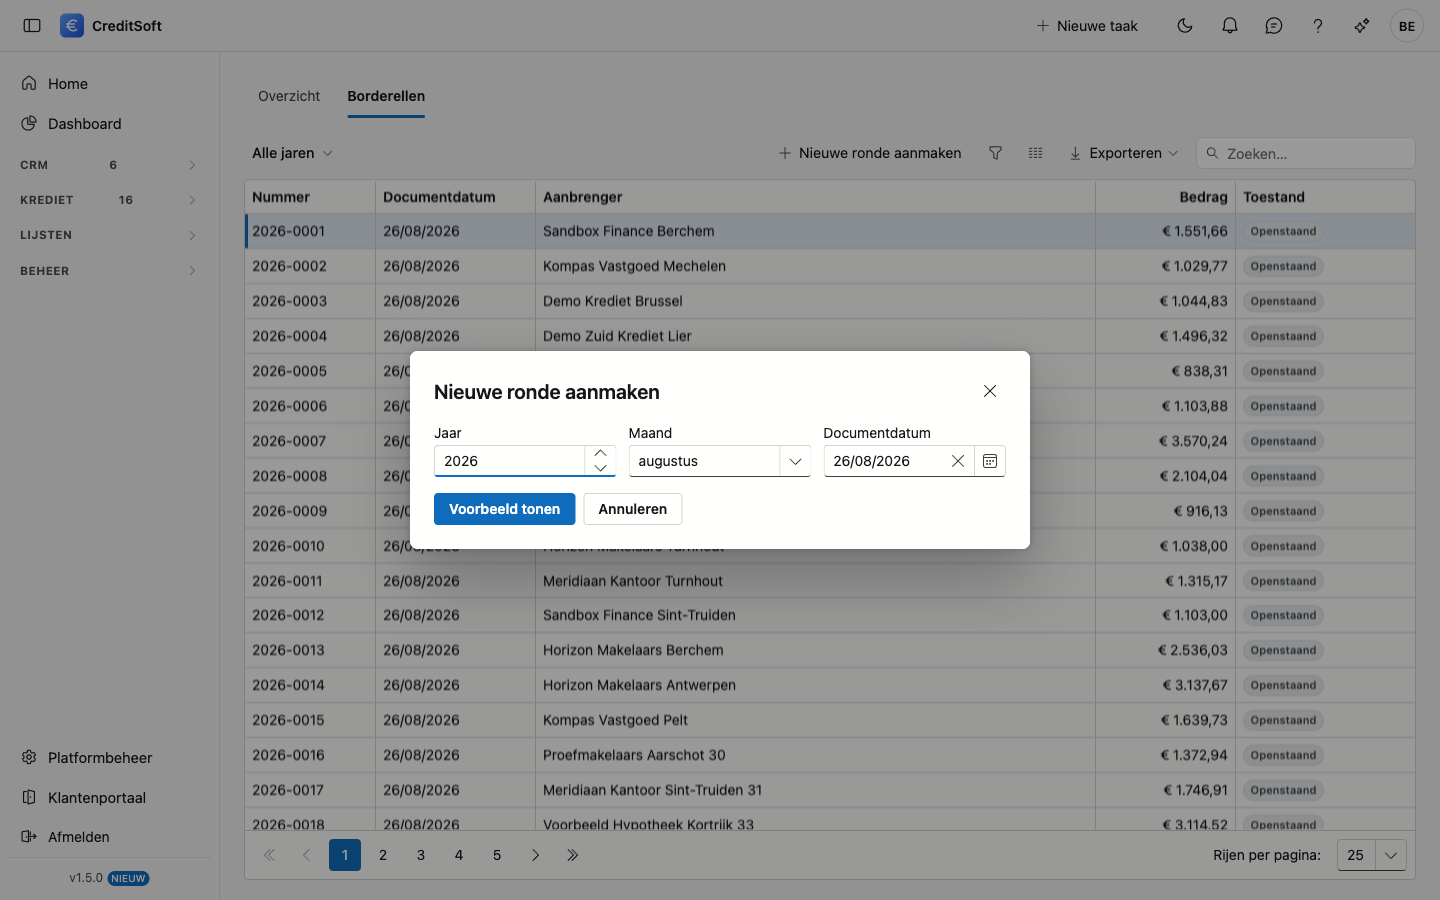This screenshot has height=900, width=1440.
Task: Open the BE user avatar menu
Action: [x=1407, y=26]
